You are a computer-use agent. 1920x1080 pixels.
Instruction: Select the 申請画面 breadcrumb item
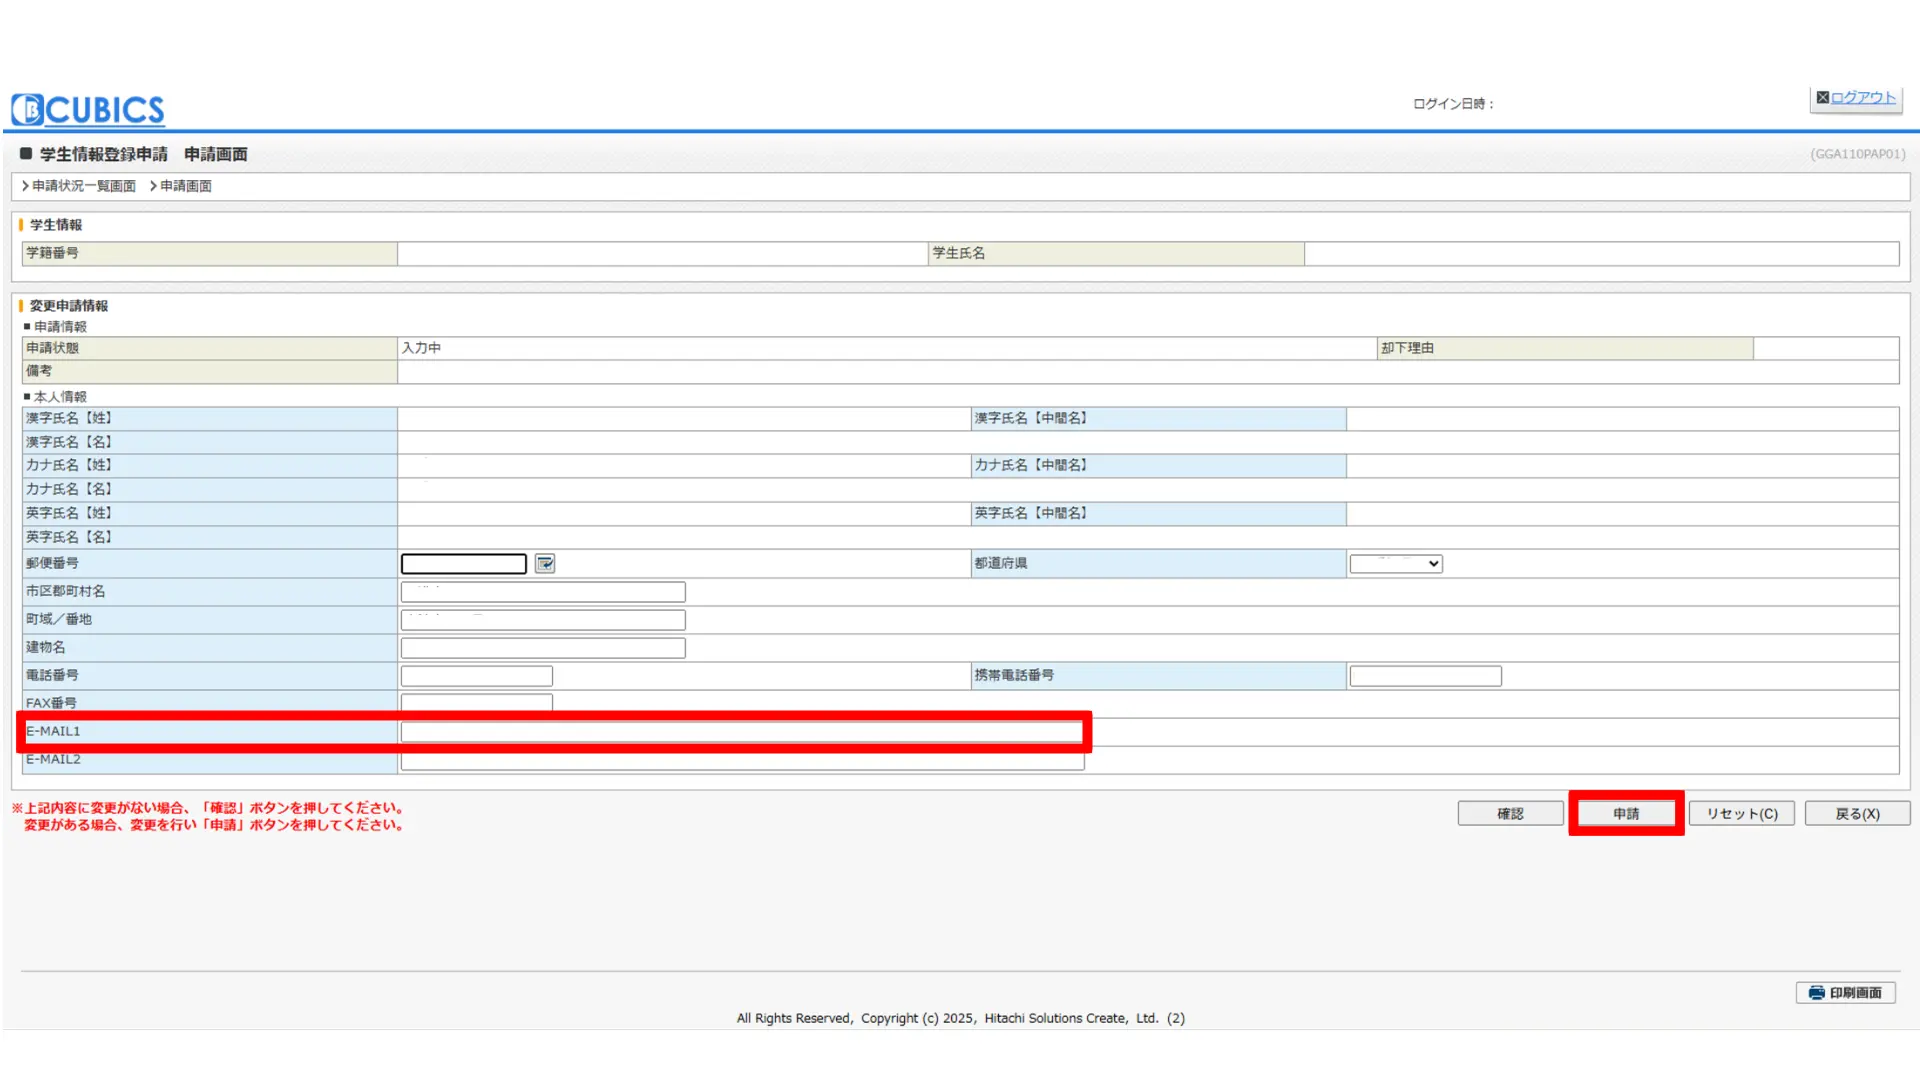185,186
